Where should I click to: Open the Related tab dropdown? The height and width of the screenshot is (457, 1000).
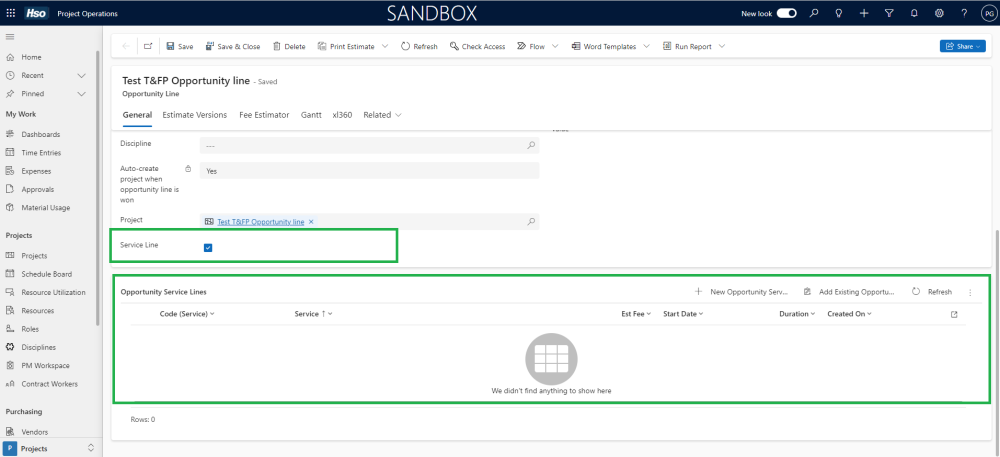click(382, 115)
